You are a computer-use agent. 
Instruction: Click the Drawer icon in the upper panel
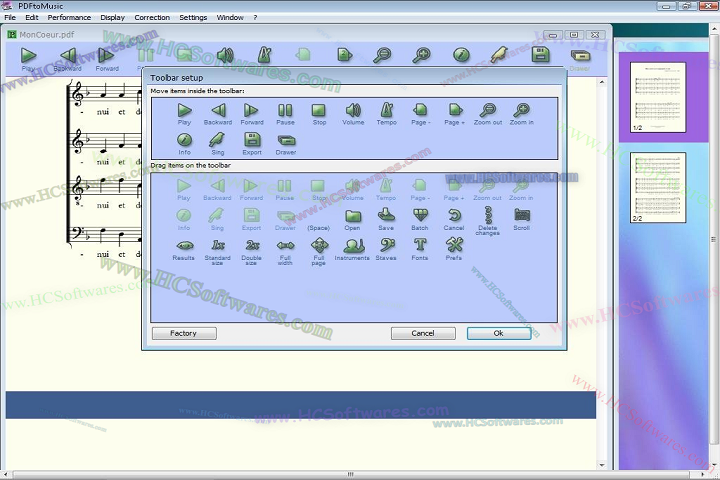click(x=286, y=140)
